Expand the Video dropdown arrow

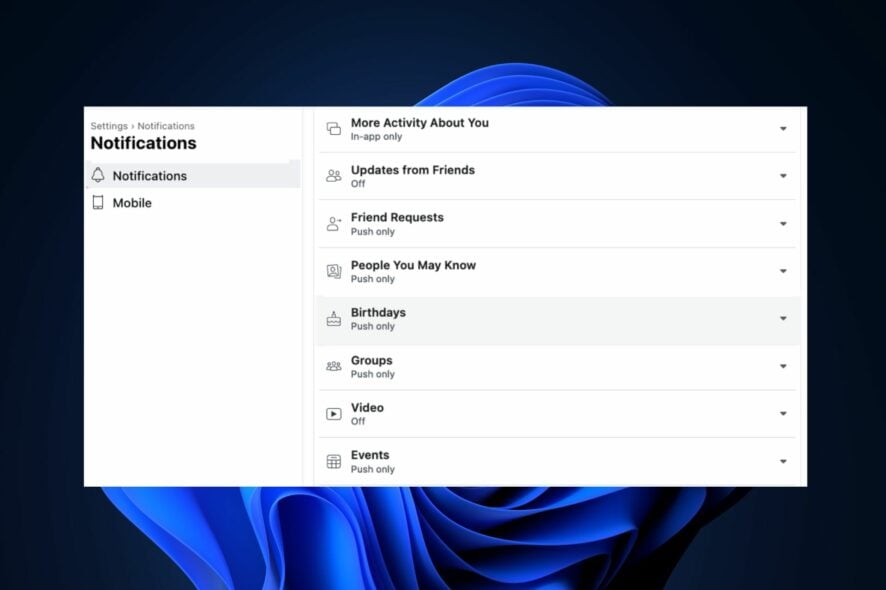(783, 414)
